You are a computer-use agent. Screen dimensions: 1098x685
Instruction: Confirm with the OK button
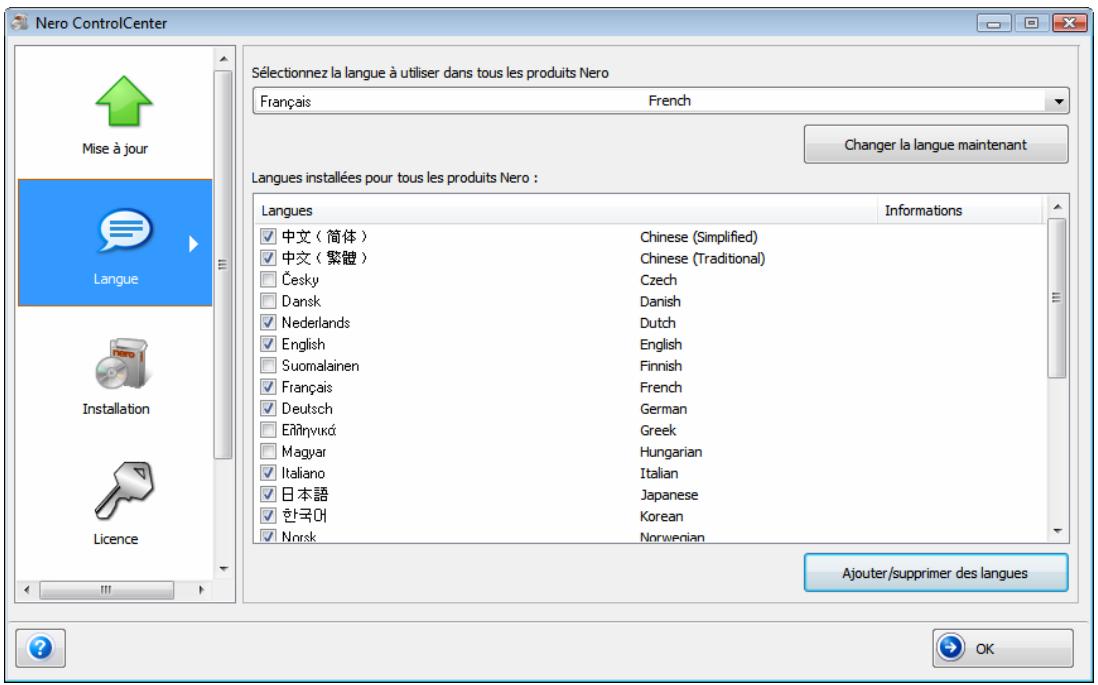point(1002,648)
